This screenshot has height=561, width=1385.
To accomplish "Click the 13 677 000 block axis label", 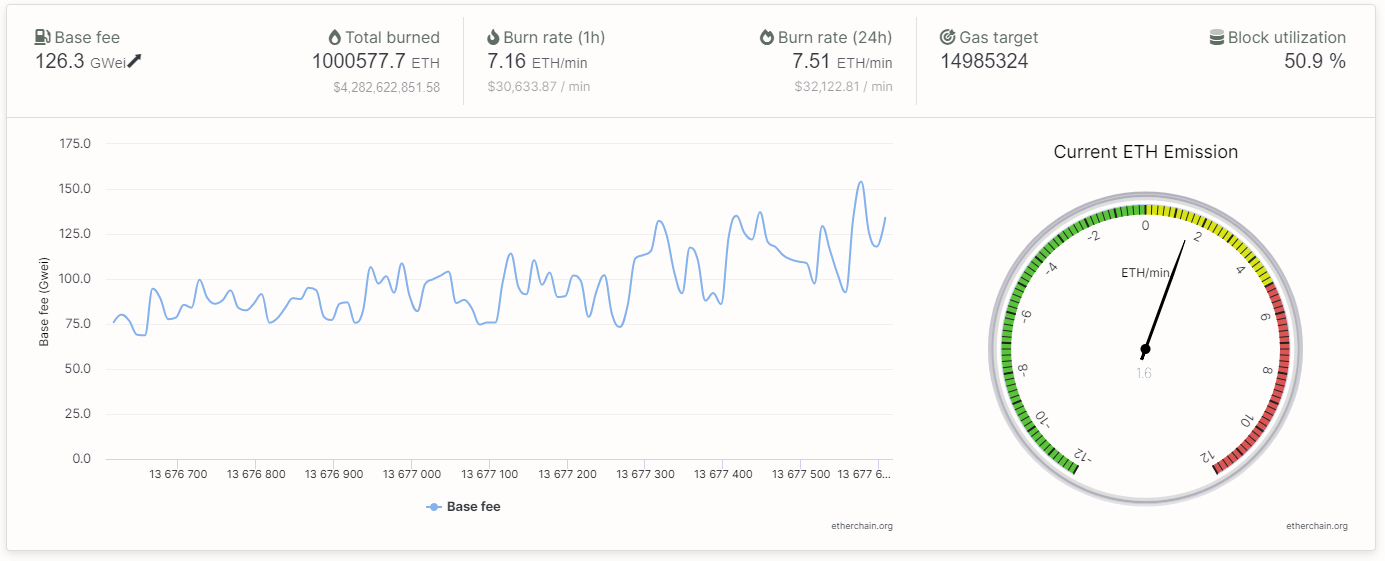I will coord(412,474).
